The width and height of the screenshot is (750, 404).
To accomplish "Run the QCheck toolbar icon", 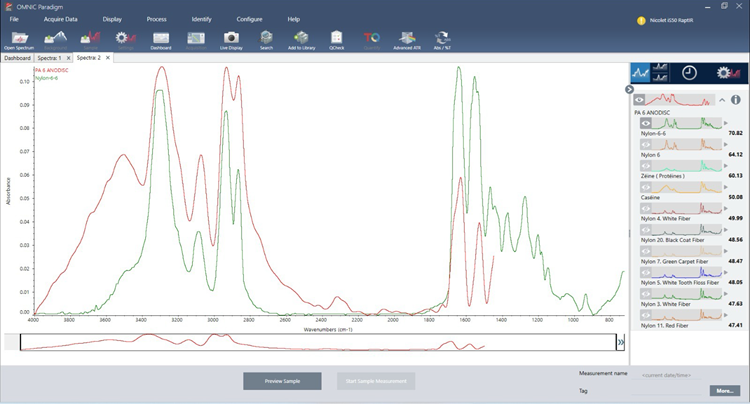I will tap(336, 38).
